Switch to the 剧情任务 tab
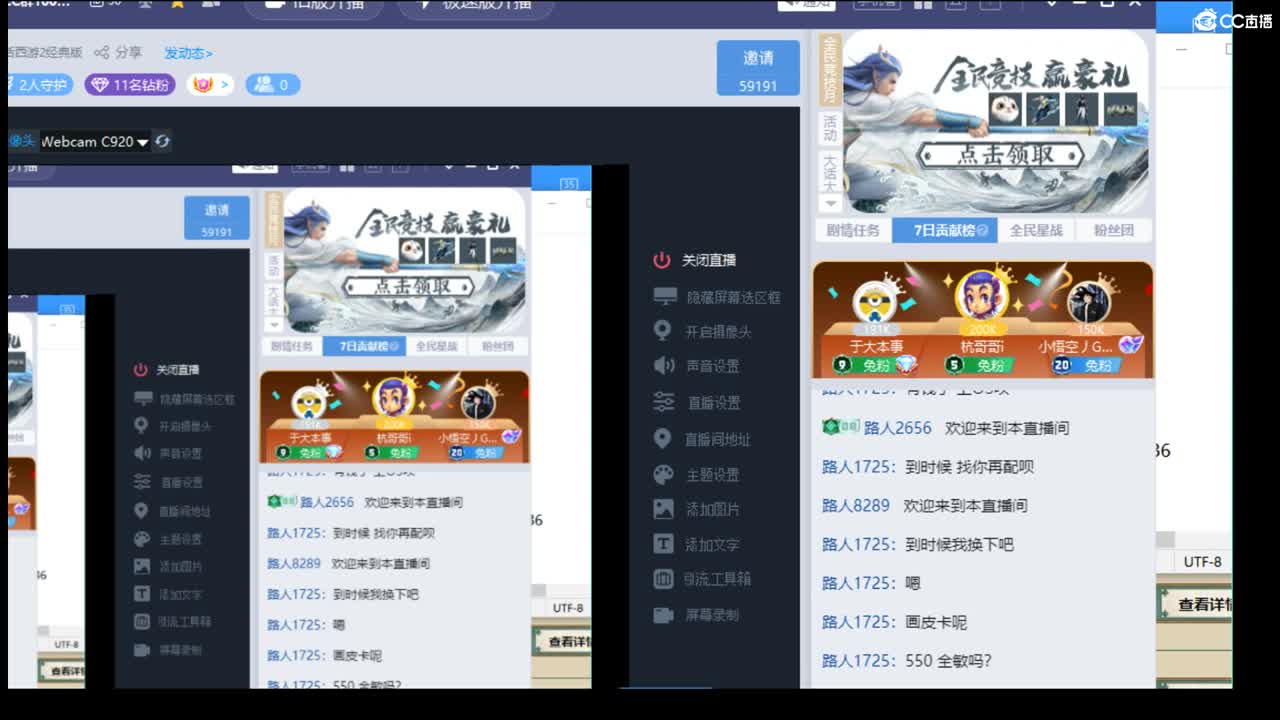This screenshot has height=720, width=1280. pyautogui.click(x=853, y=230)
